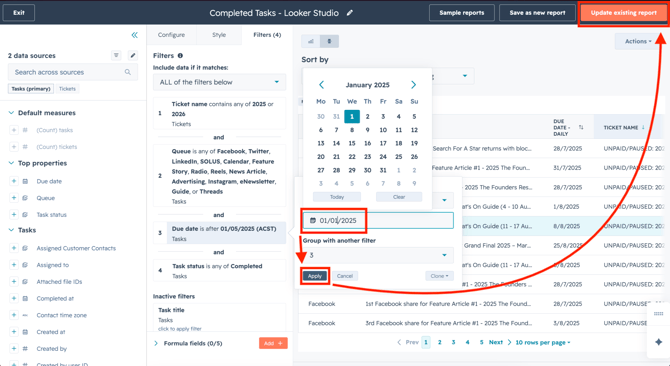This screenshot has width=670, height=366.
Task: Add Attached file IDs with the plus icon
Action: (x=14, y=281)
